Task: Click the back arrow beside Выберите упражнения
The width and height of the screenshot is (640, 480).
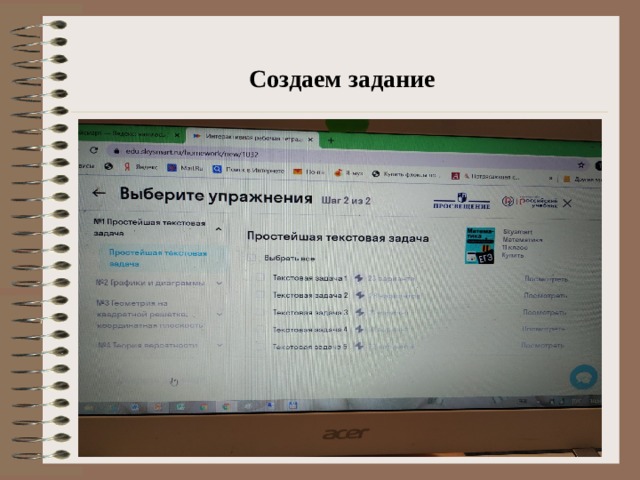Action: click(x=99, y=193)
